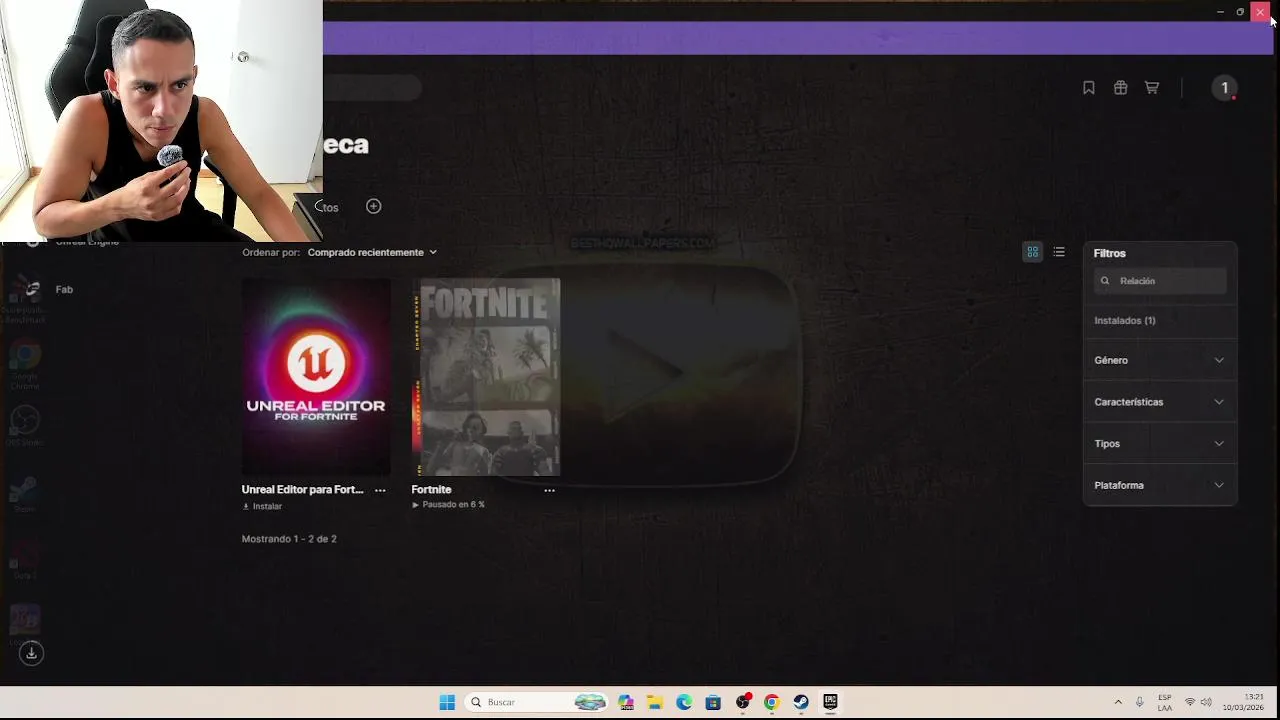1280x720 pixels.
Task: Click the Mostrando 1 - 2 de 2 text
Action: tap(289, 539)
